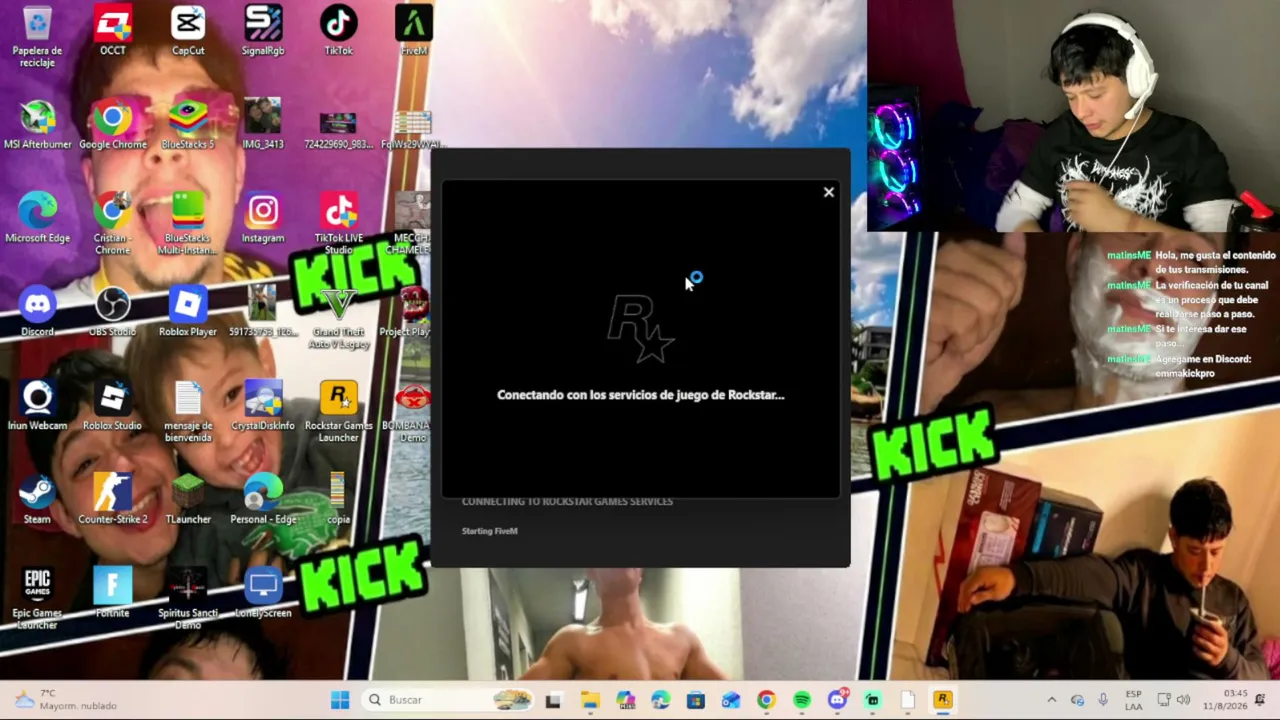Select the Personal - Edge profile shortcut
This screenshot has width=1280, height=720.
[263, 499]
